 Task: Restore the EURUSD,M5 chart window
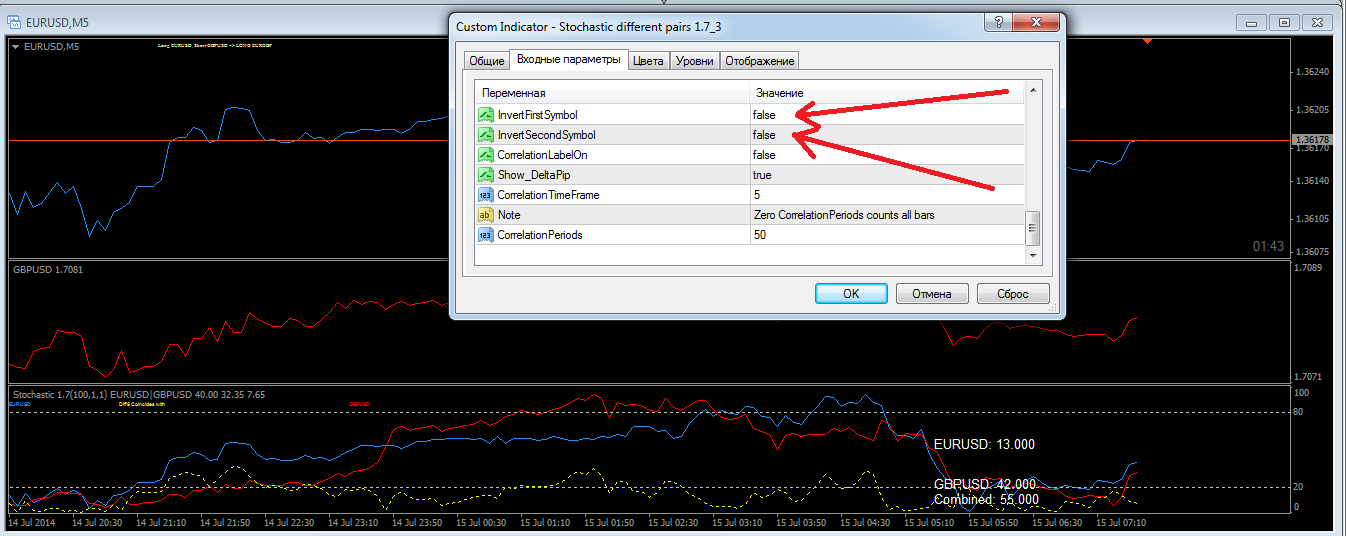[x=1285, y=22]
